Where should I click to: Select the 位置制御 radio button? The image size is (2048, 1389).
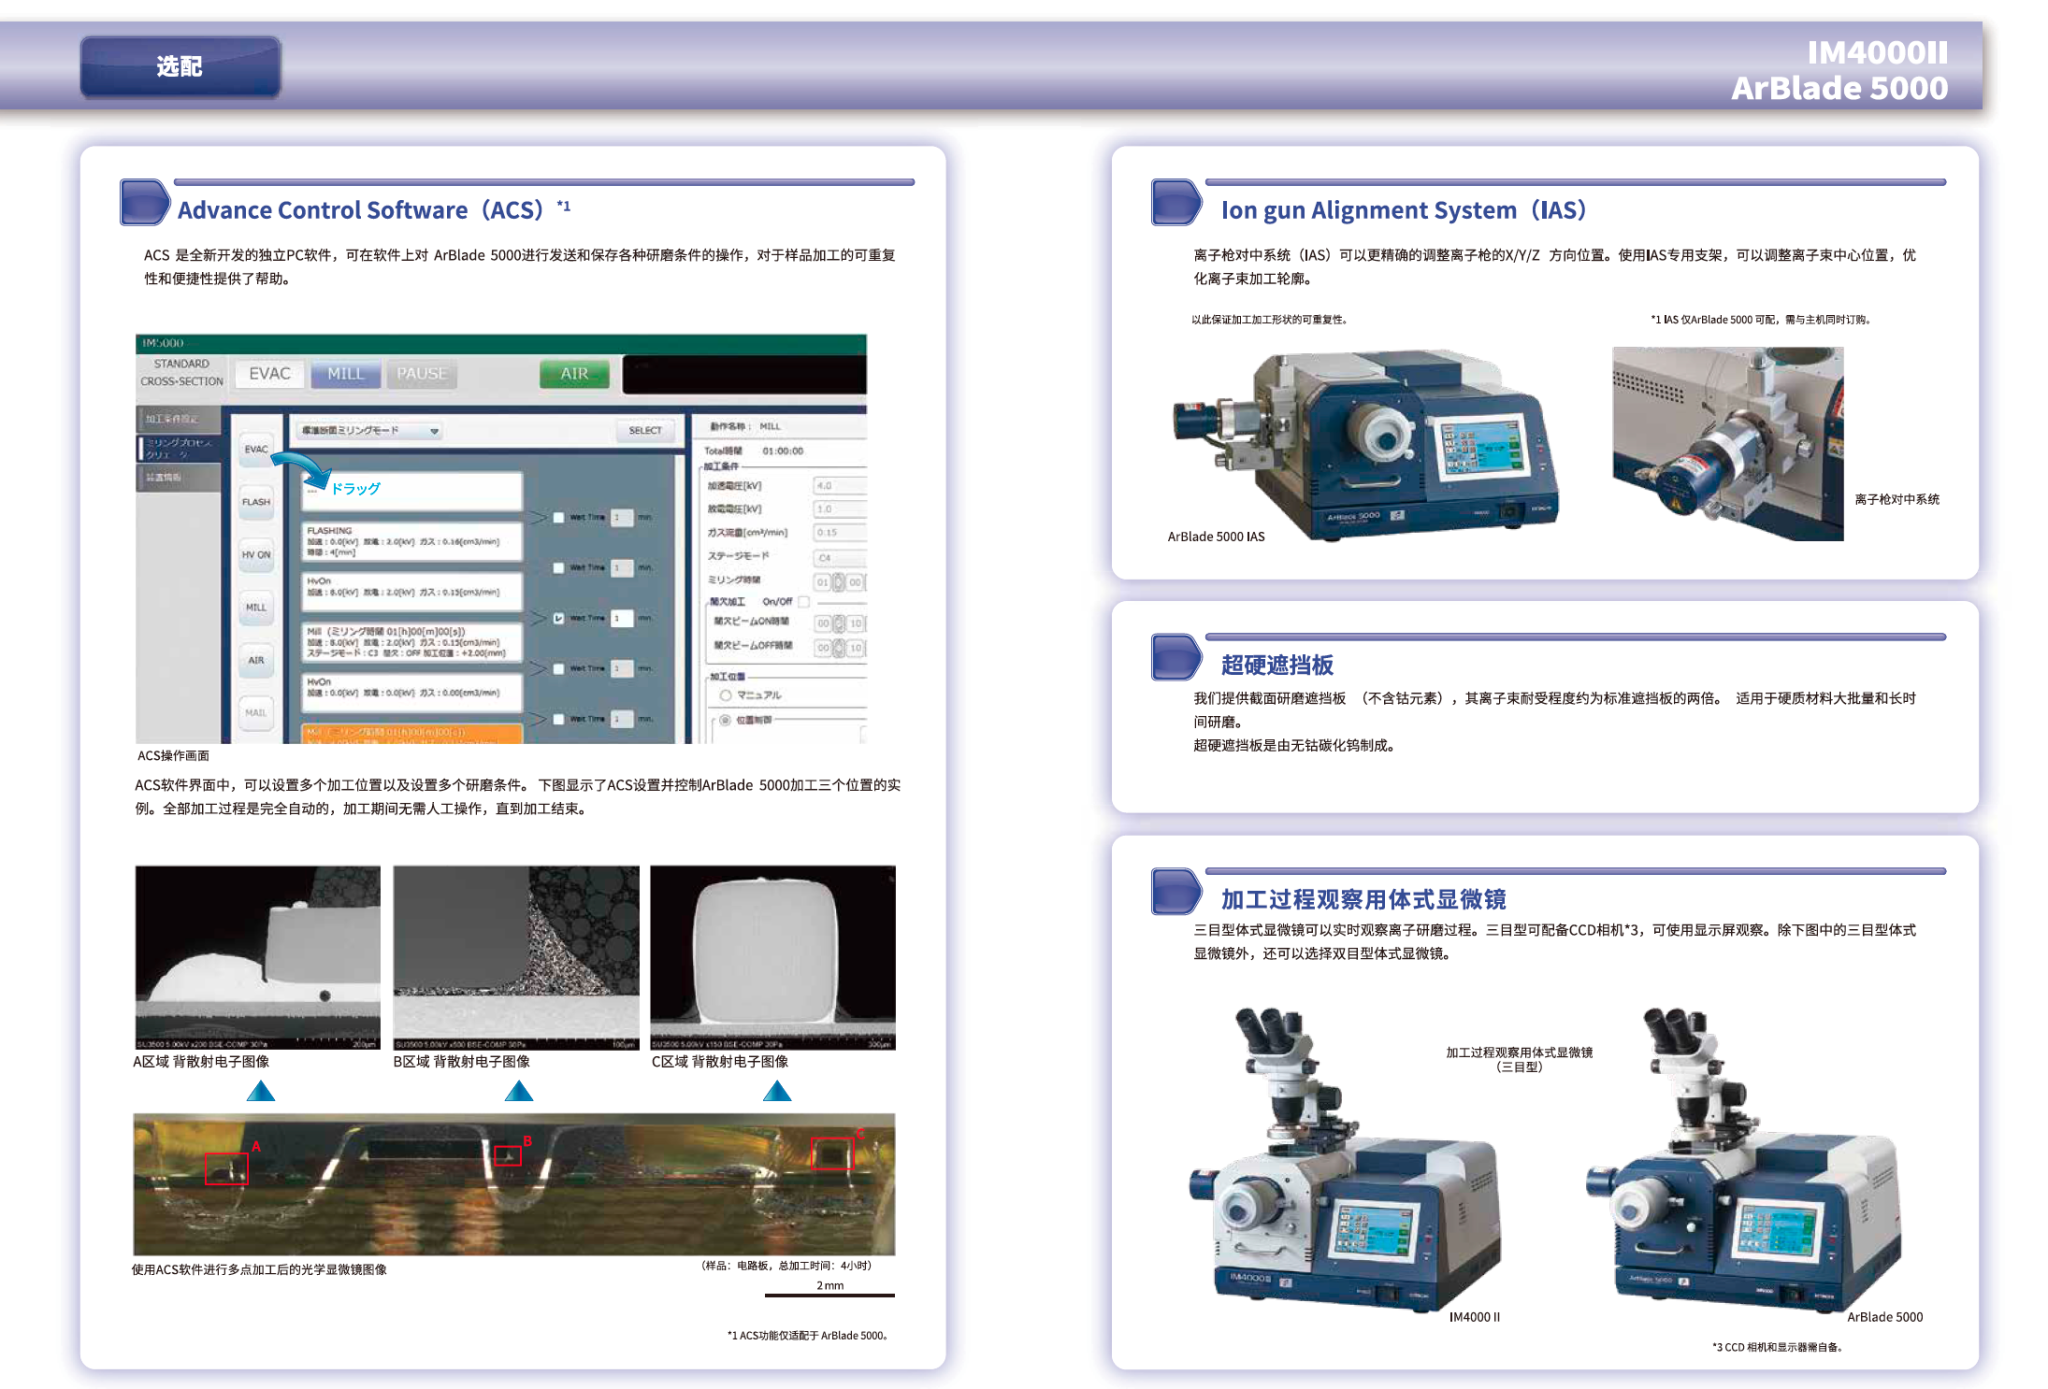pos(726,720)
